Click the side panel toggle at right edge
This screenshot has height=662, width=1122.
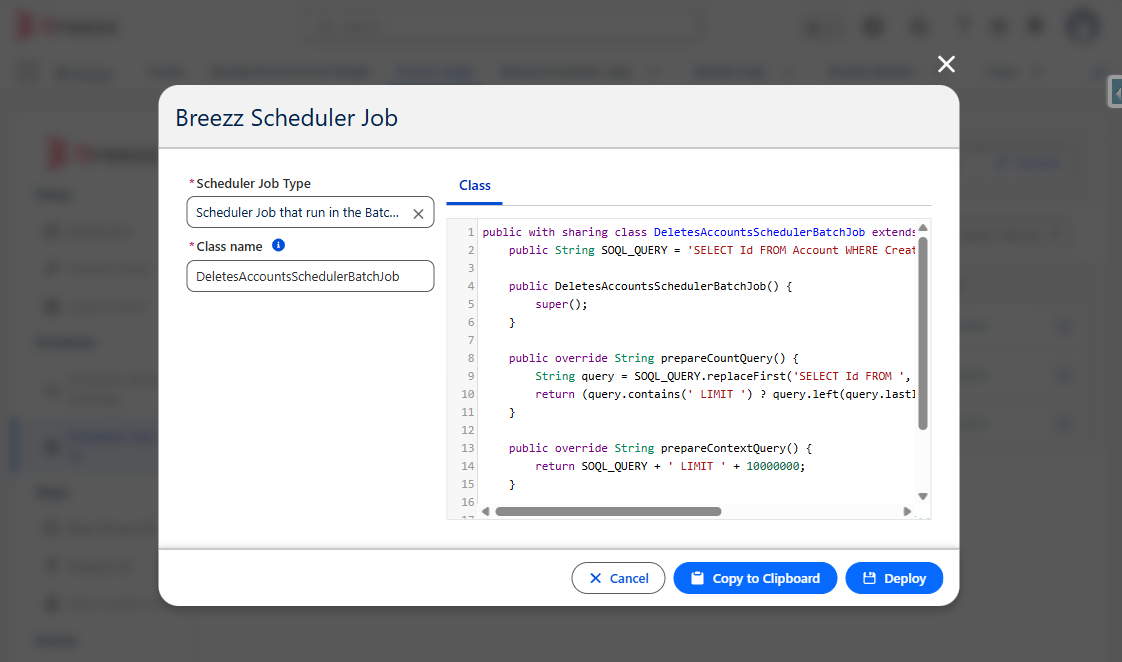(1116, 92)
